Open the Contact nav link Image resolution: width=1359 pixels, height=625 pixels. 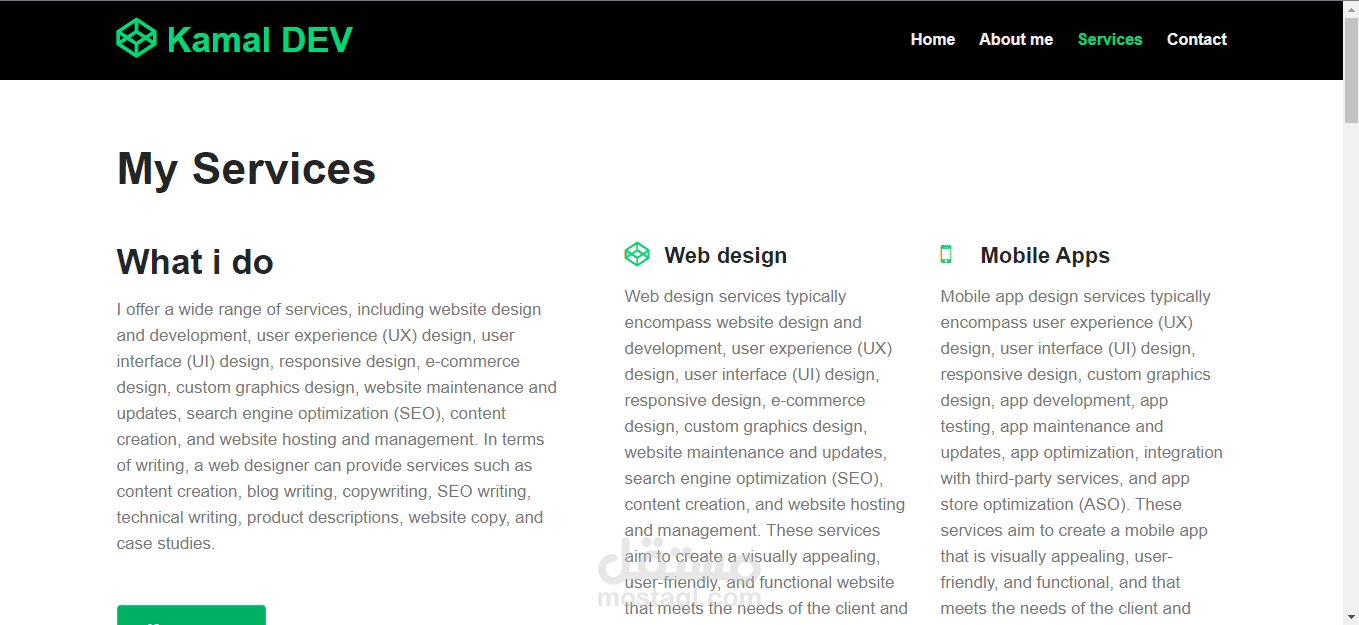point(1196,39)
